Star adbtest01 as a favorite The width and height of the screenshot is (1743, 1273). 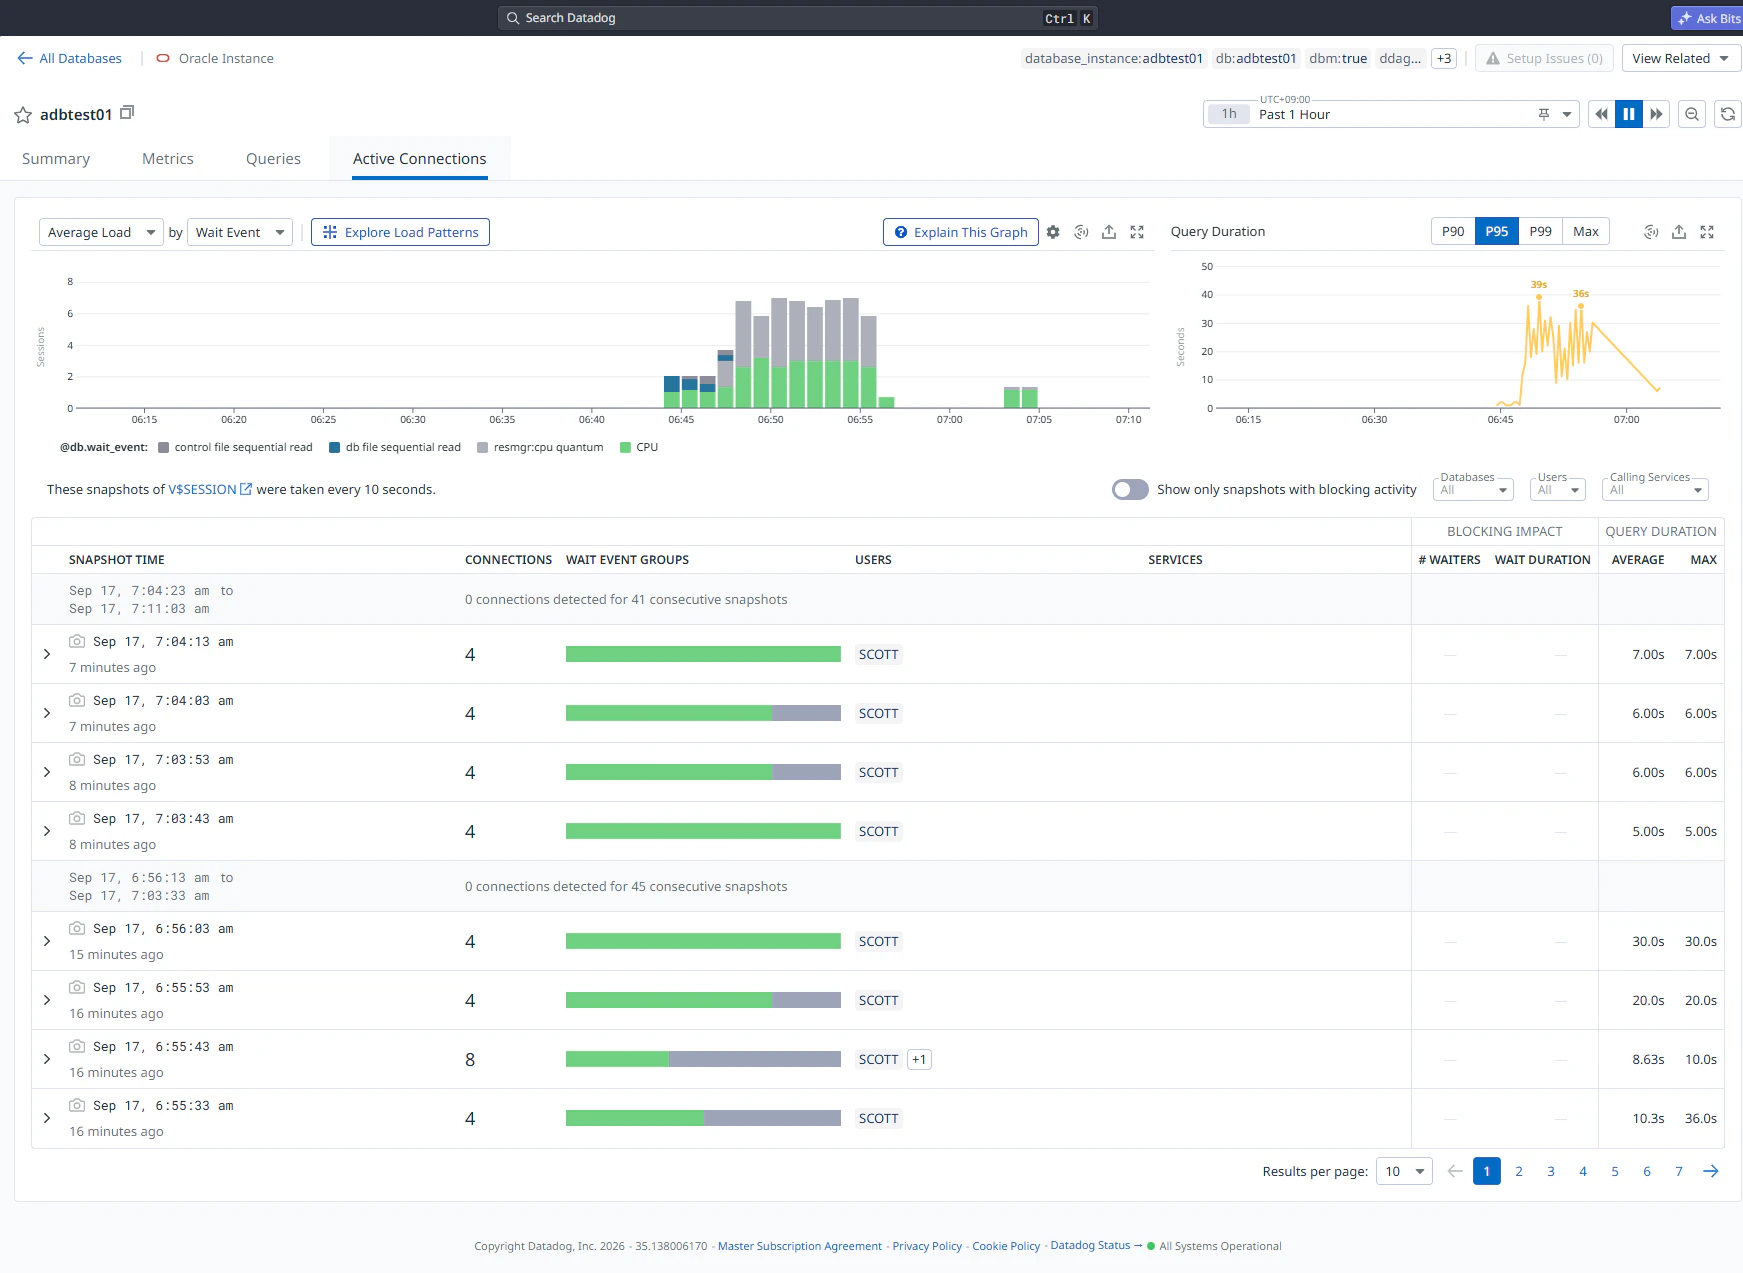[x=23, y=115]
